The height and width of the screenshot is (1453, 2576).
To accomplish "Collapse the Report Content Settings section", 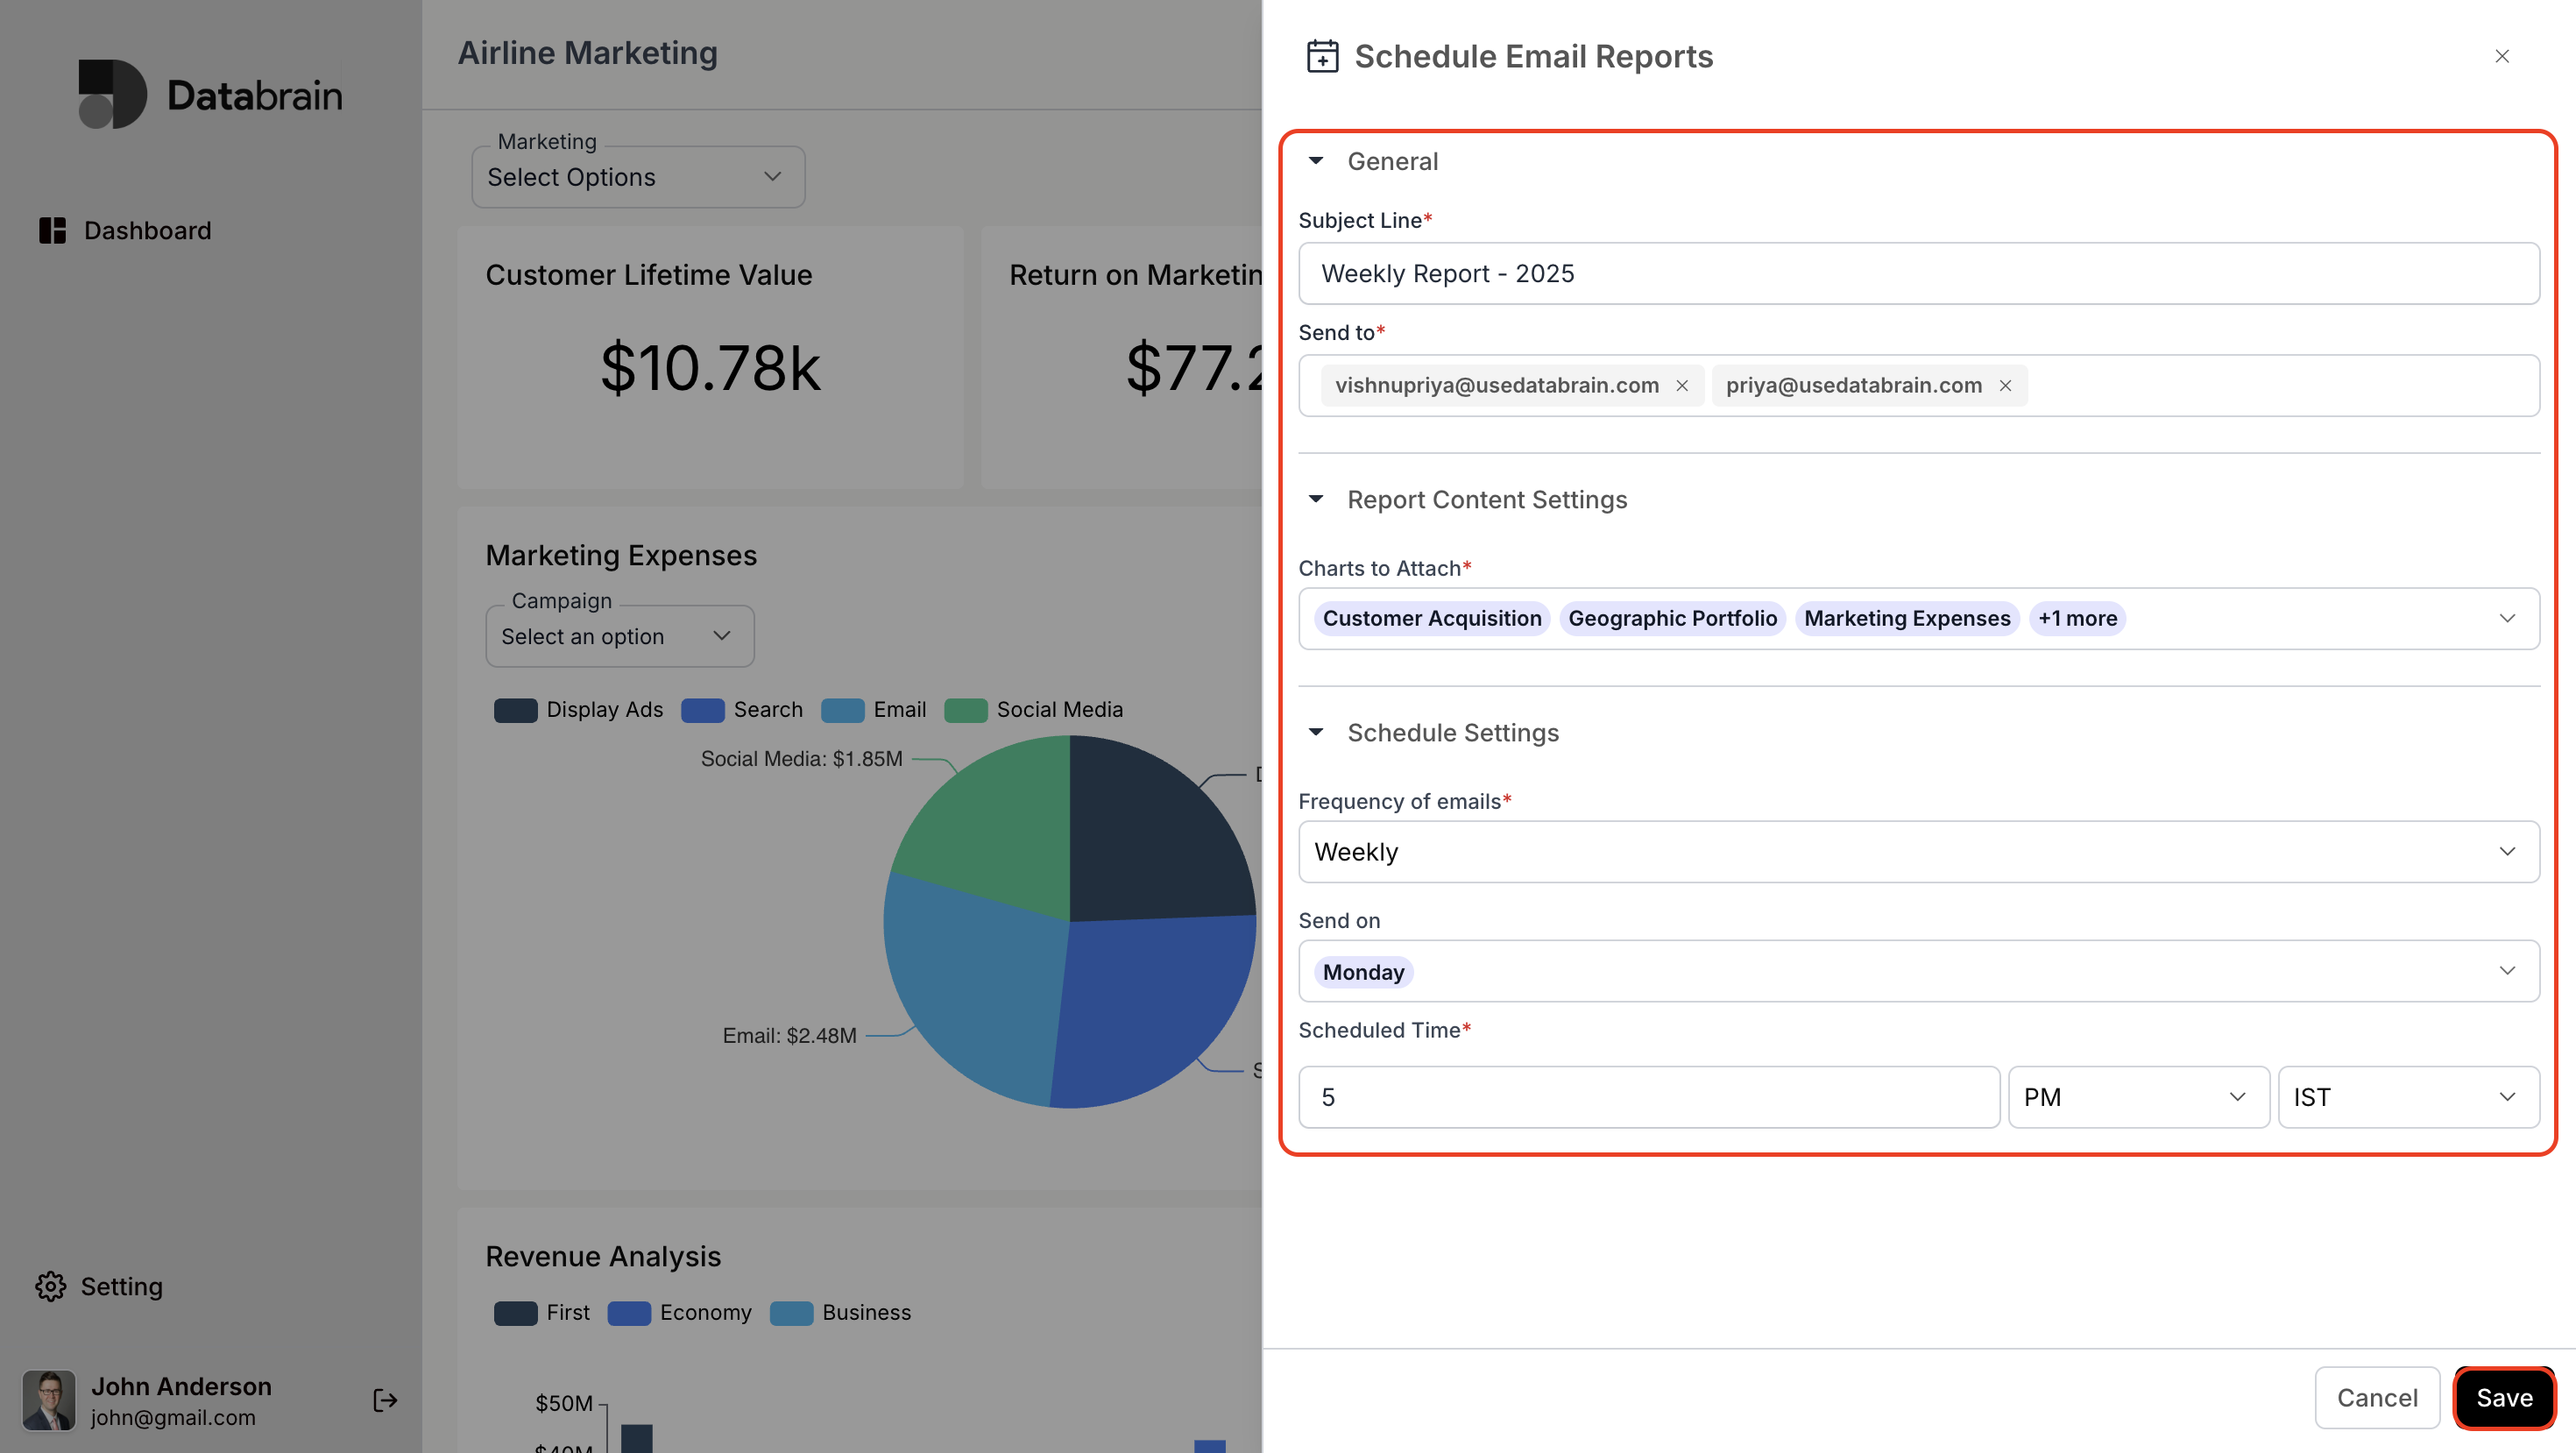I will tap(1316, 499).
